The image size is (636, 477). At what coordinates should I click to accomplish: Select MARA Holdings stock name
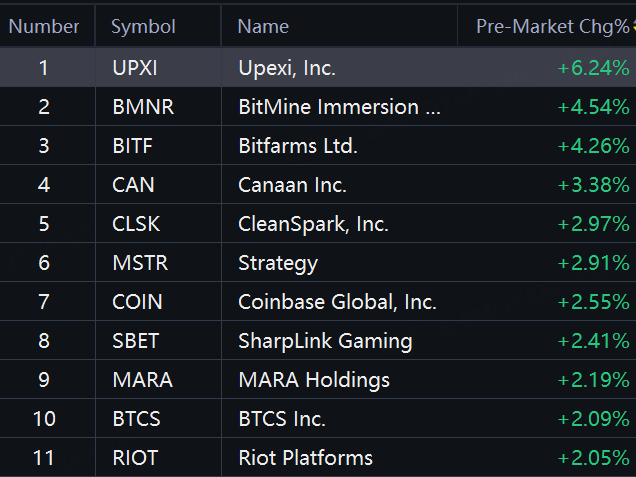click(x=314, y=380)
